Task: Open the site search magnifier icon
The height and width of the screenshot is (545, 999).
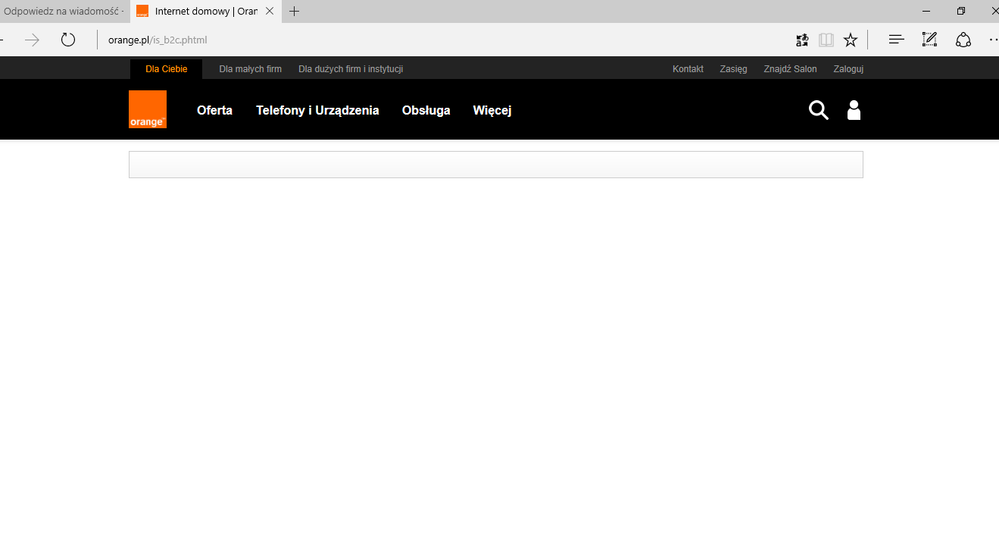Action: tap(818, 110)
